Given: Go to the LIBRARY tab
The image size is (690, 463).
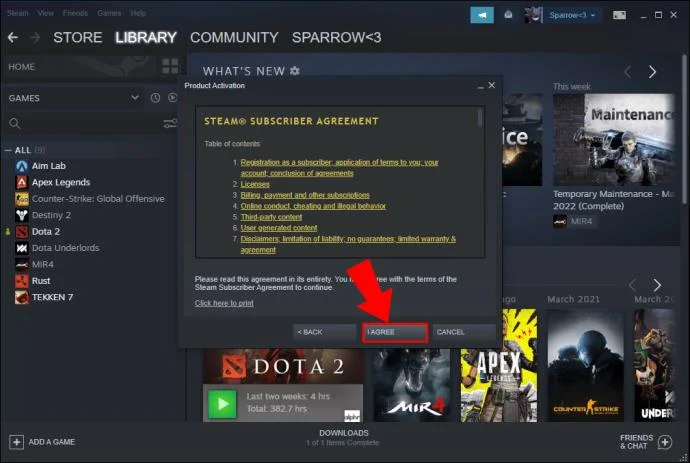Looking at the screenshot, I should pos(146,37).
